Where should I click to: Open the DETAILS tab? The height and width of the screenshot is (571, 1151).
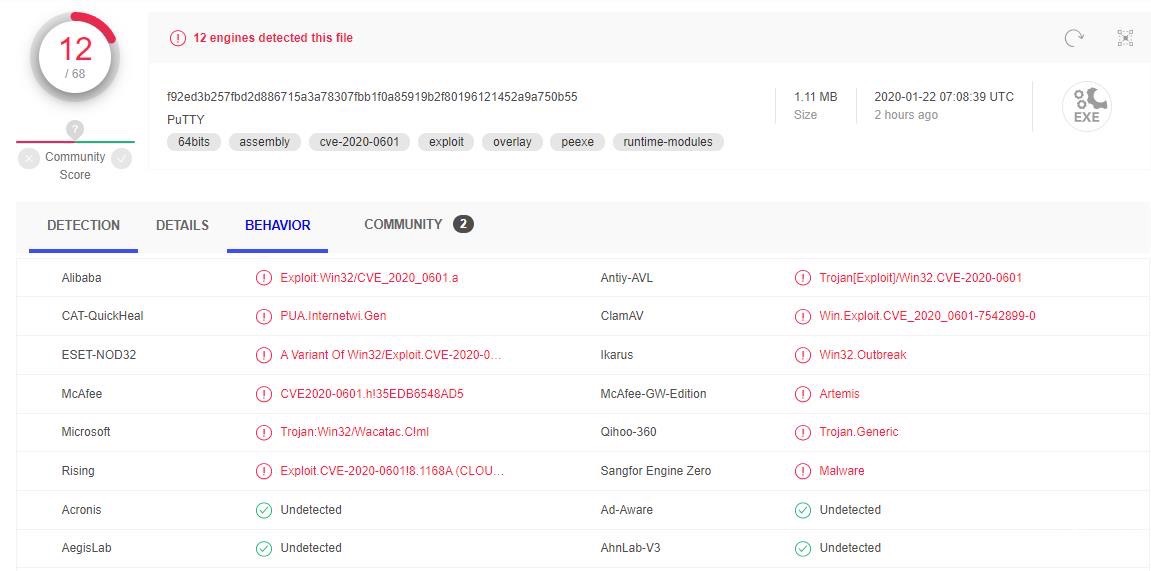pyautogui.click(x=182, y=225)
